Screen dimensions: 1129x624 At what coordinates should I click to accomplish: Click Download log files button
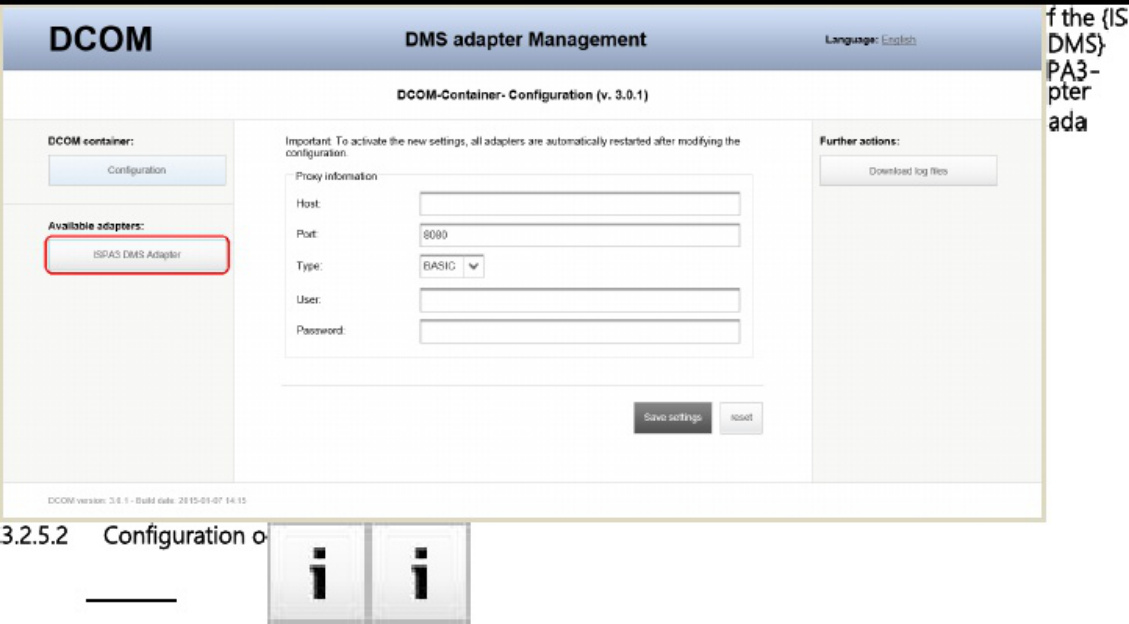click(x=908, y=171)
